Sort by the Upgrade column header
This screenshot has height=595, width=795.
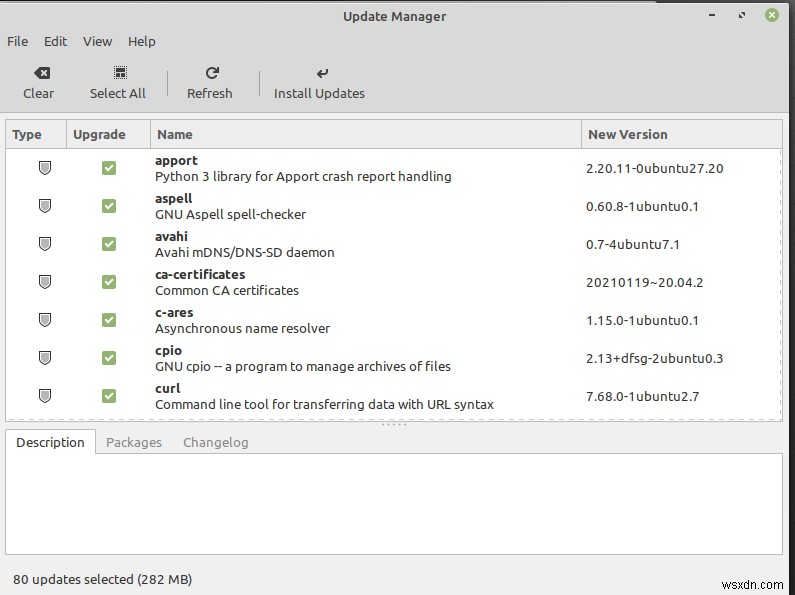(x=109, y=134)
